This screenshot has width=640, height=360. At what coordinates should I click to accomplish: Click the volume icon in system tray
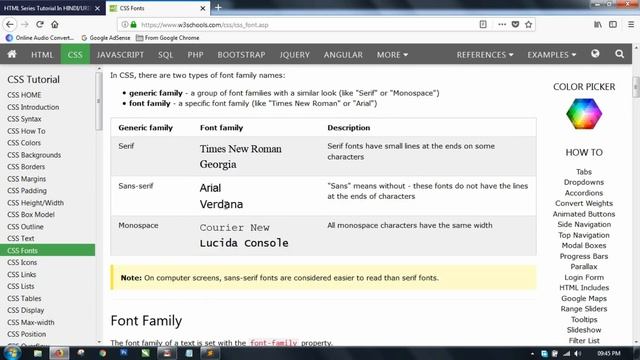tap(578, 353)
